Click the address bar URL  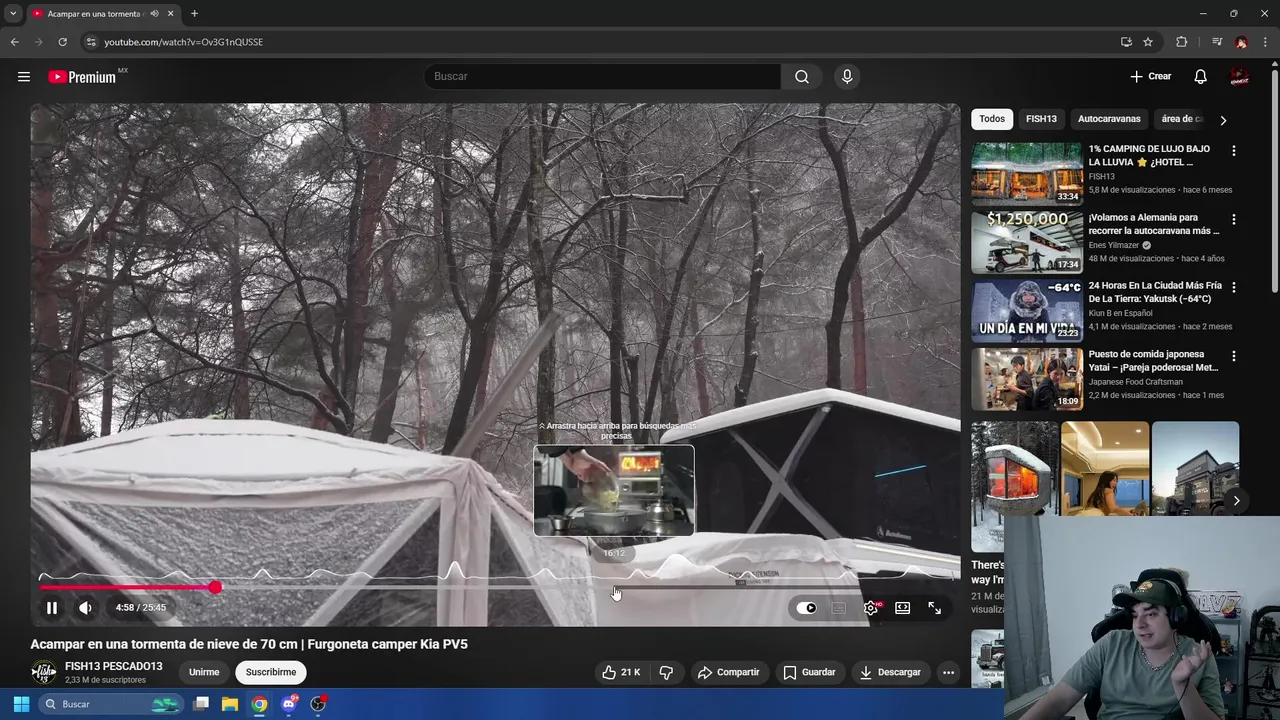(x=184, y=42)
